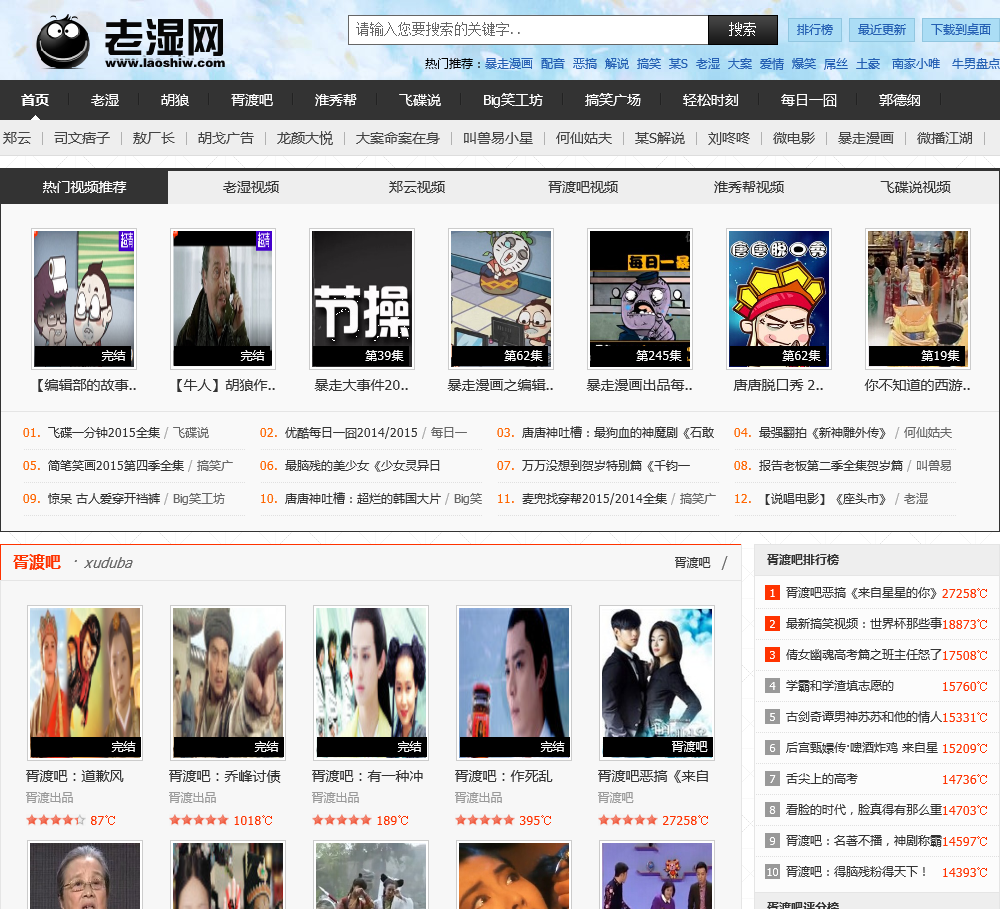
Task: Switch to the 老湿视频 tab
Action: coord(251,187)
